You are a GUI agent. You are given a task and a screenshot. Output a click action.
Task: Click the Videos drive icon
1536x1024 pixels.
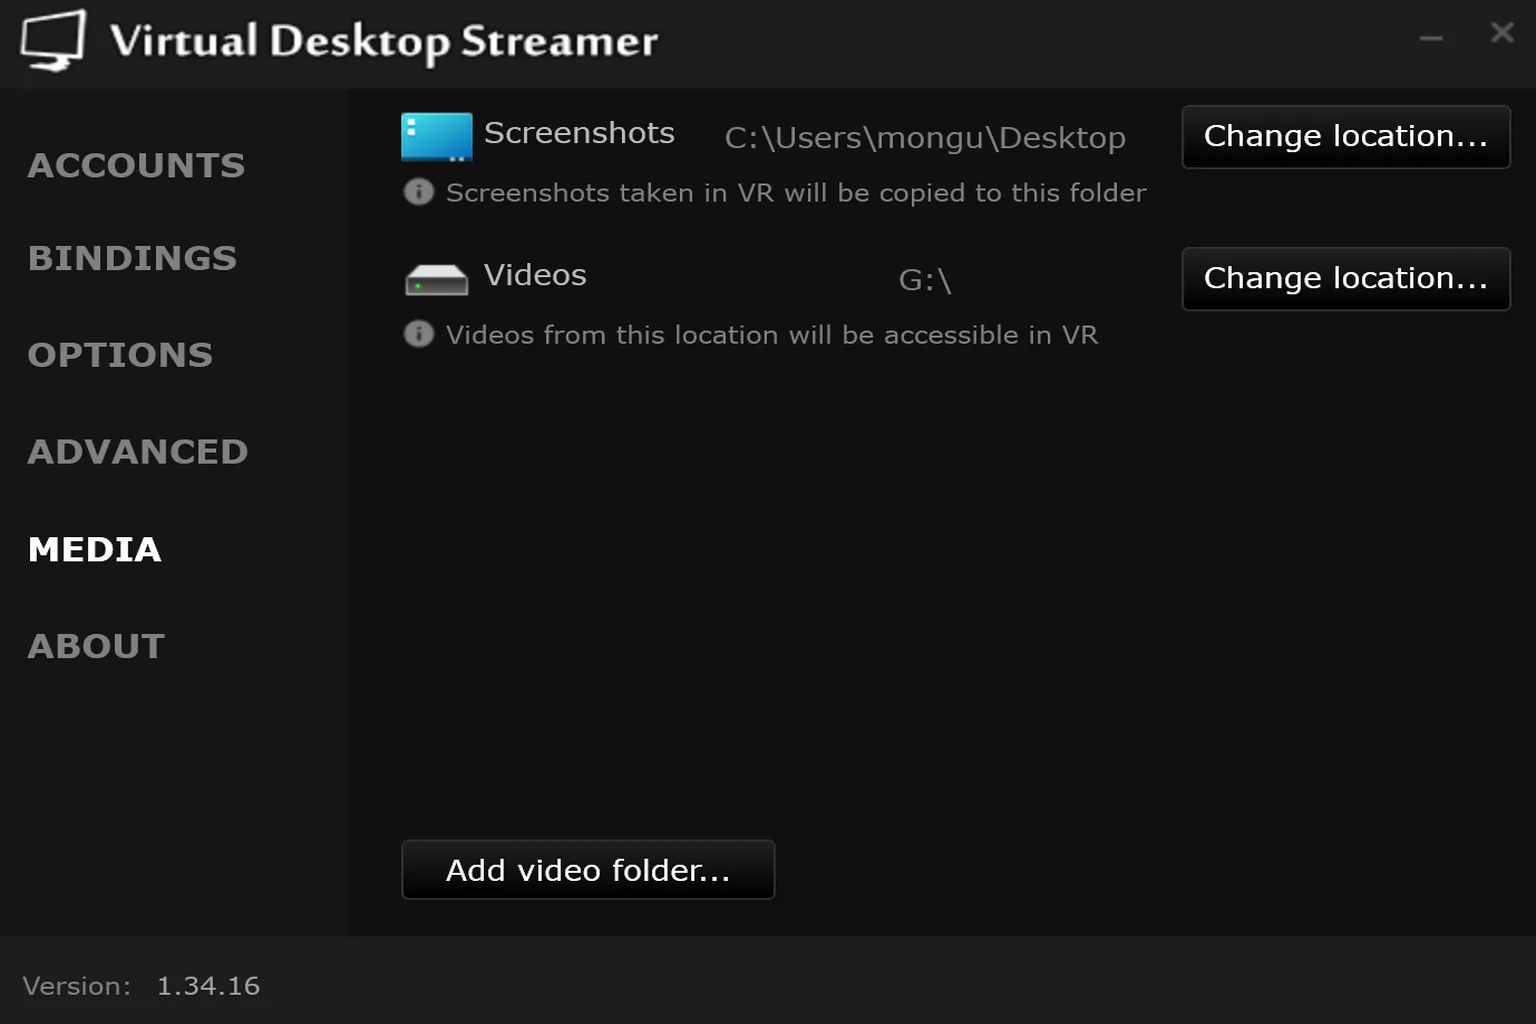click(436, 280)
